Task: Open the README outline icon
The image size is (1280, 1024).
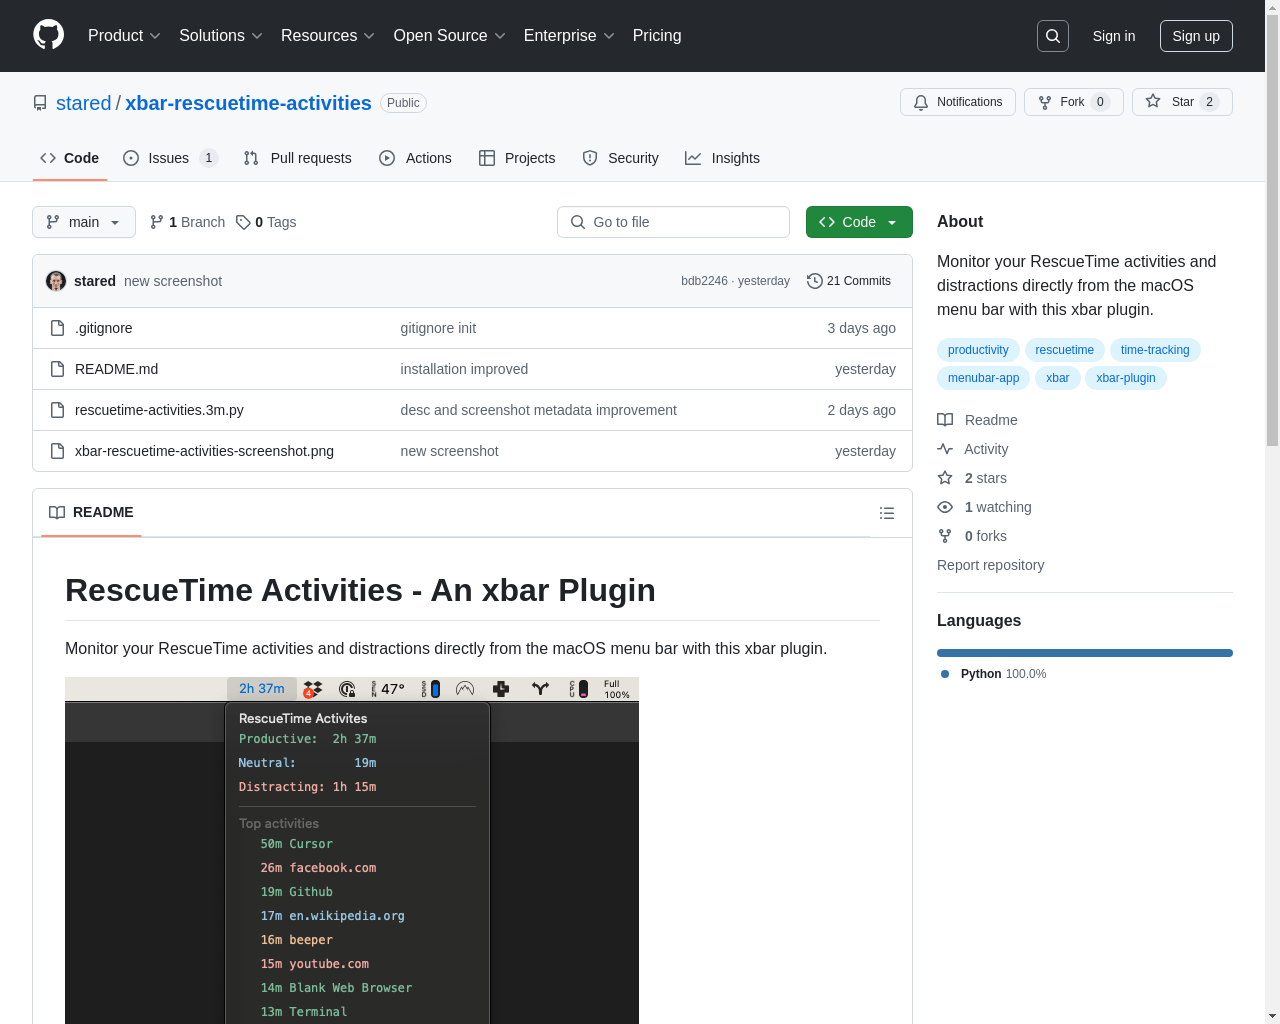Action: 886,513
